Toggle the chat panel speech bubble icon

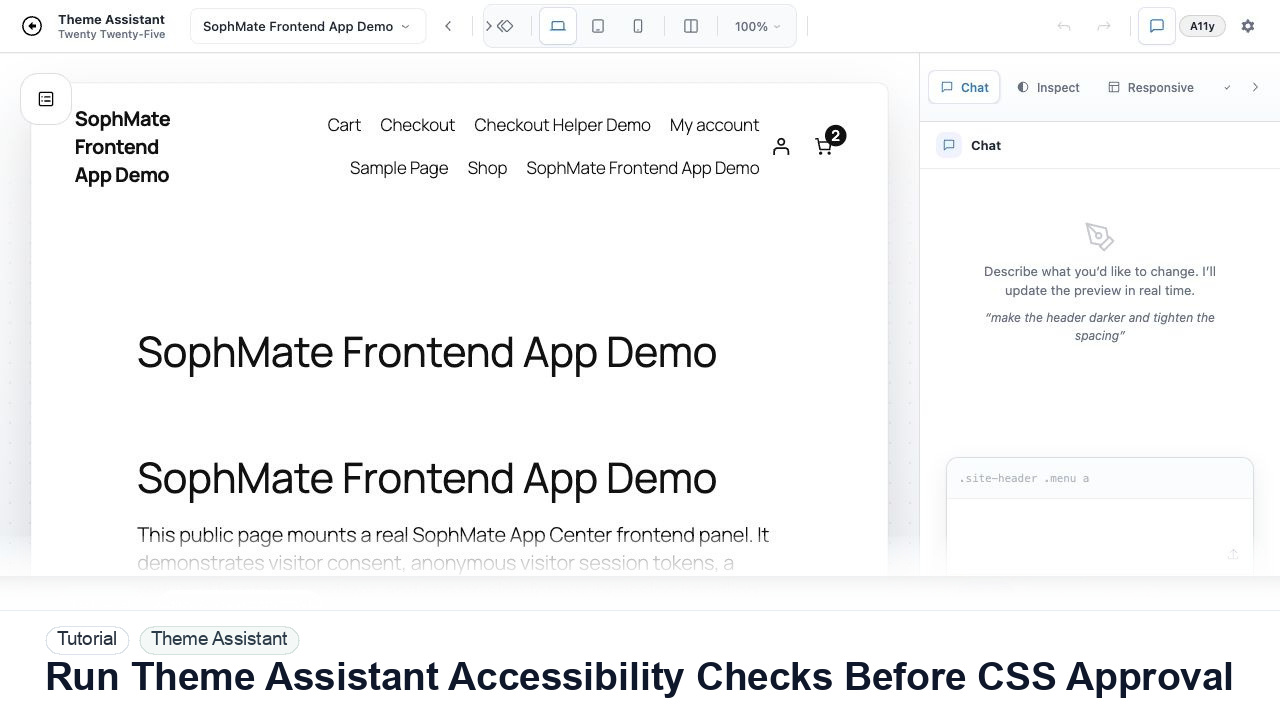click(1157, 27)
